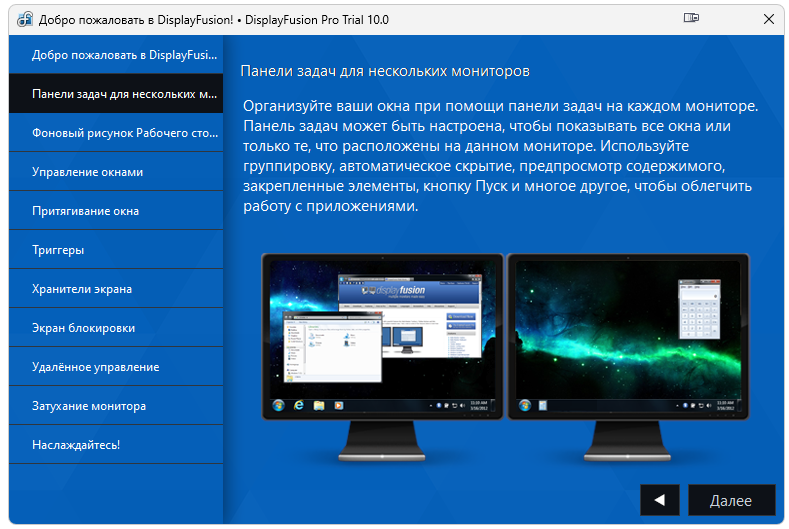Close the DisplayFusion welcome window
Screen dimensions: 789x529
coord(768,19)
